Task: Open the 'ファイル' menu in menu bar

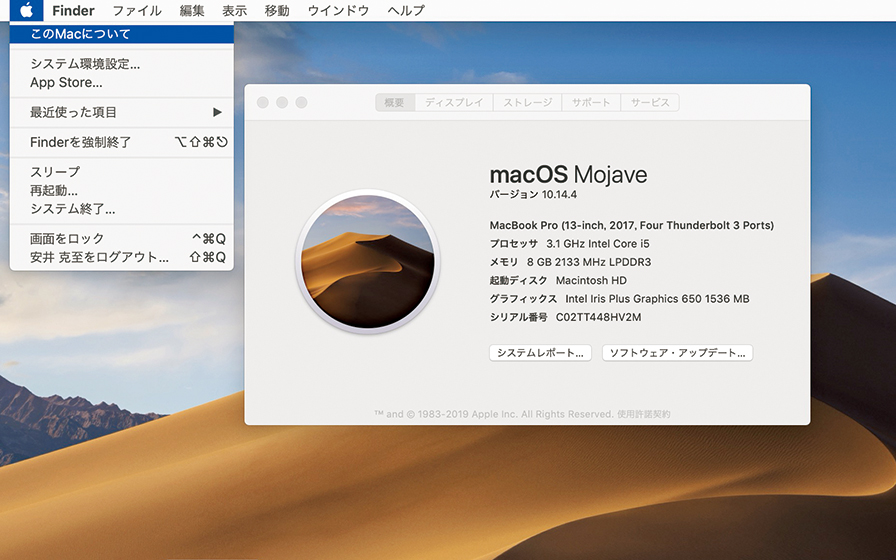Action: 137,11
